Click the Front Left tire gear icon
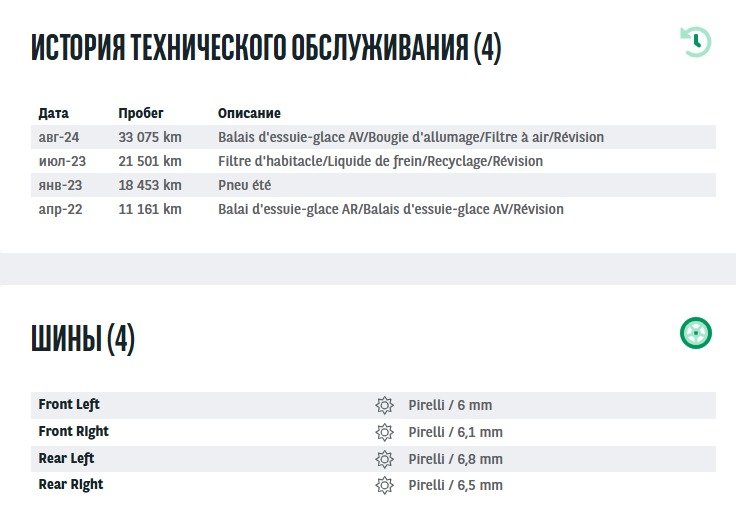Viewport: 736px width, 521px height. click(384, 405)
